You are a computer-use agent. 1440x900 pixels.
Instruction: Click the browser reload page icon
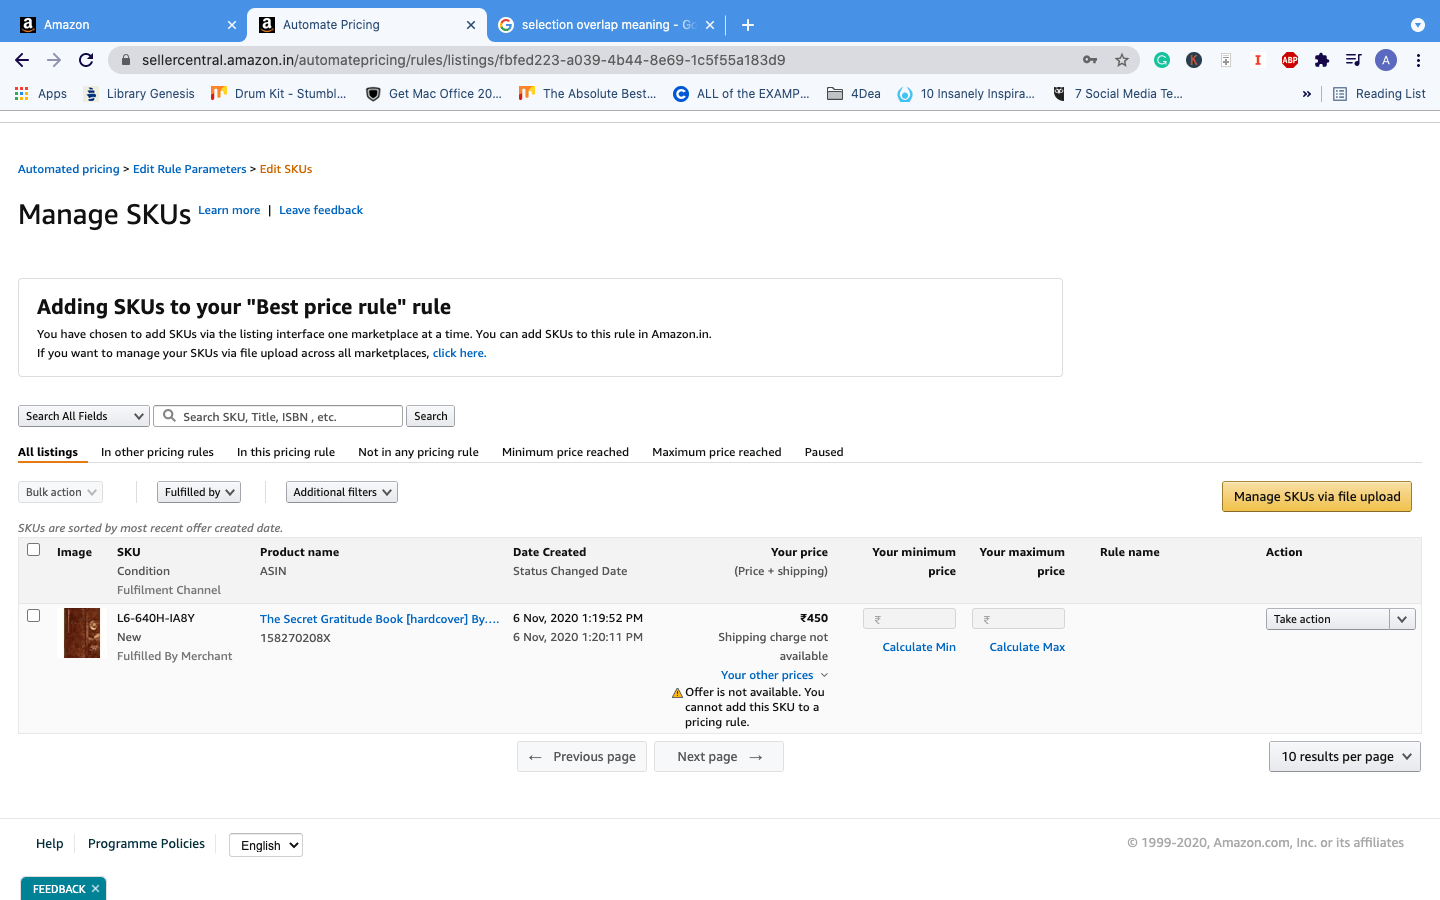(86, 60)
